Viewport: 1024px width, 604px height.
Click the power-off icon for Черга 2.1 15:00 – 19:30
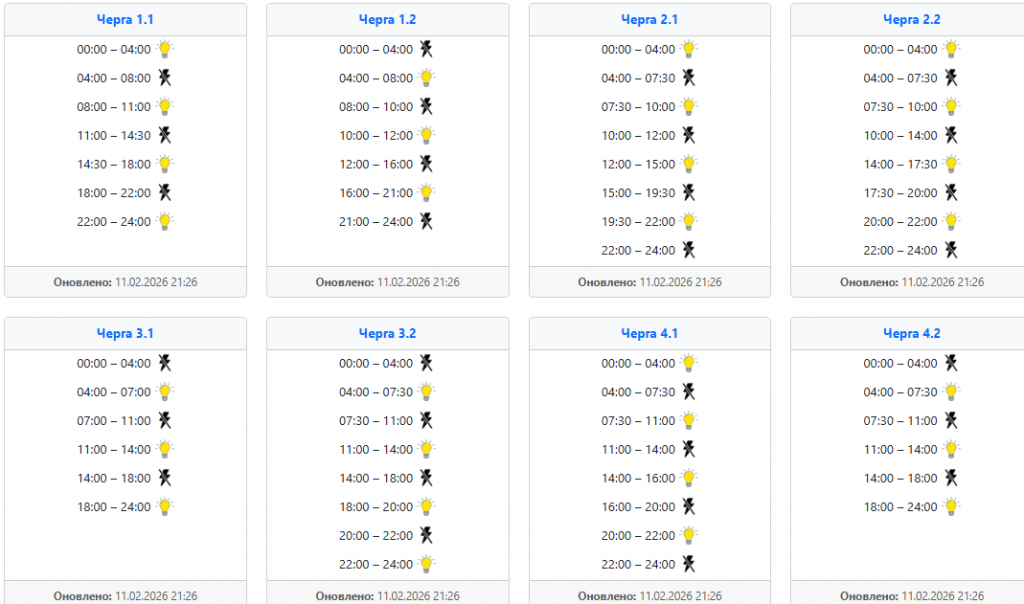689,193
